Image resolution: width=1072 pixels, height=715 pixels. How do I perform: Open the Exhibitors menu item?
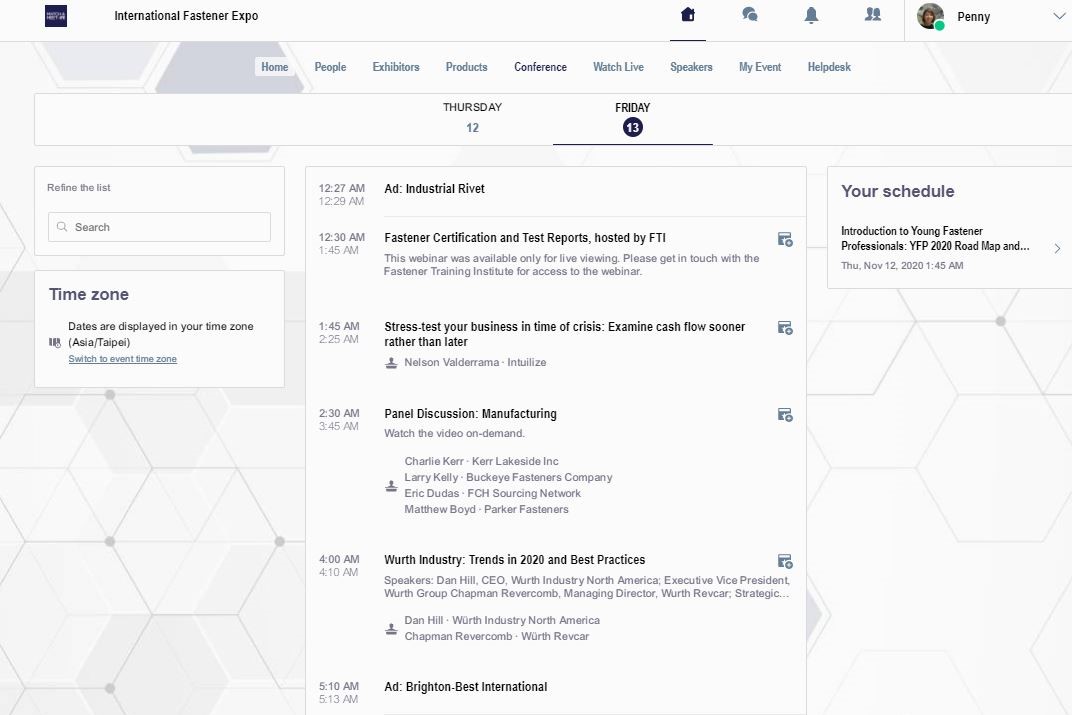pos(396,67)
